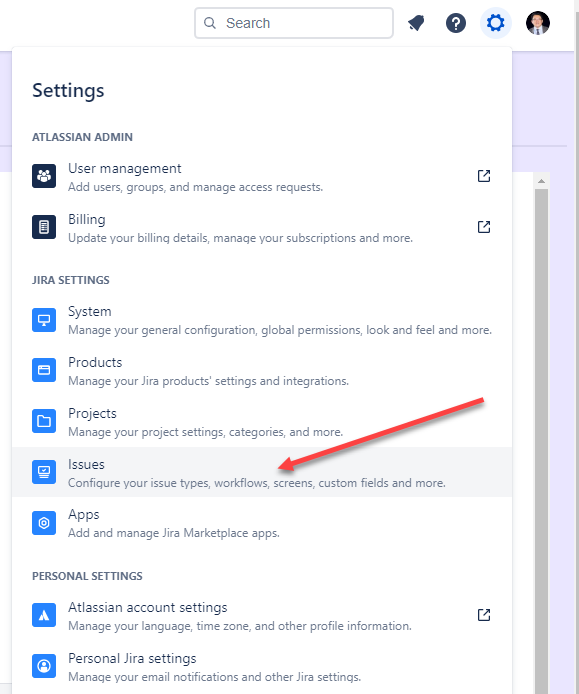
Task: Open User management settings
Action: tap(262, 177)
